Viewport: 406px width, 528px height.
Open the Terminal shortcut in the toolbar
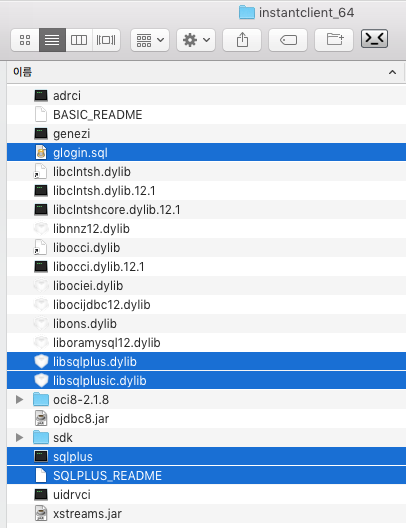tap(374, 39)
